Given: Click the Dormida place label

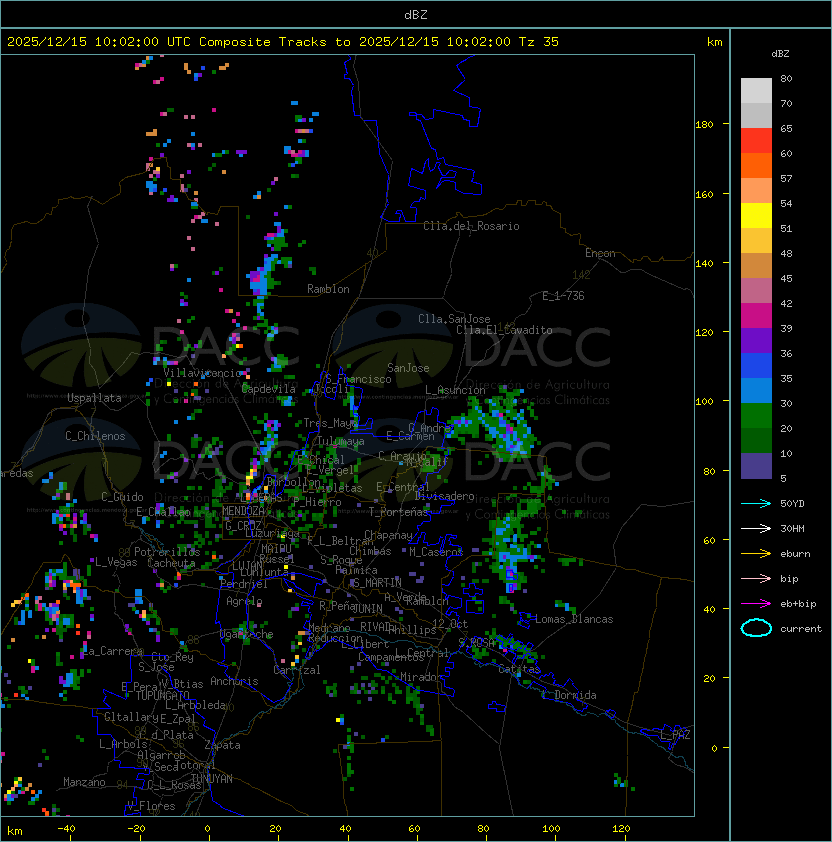Looking at the screenshot, I should tap(575, 695).
